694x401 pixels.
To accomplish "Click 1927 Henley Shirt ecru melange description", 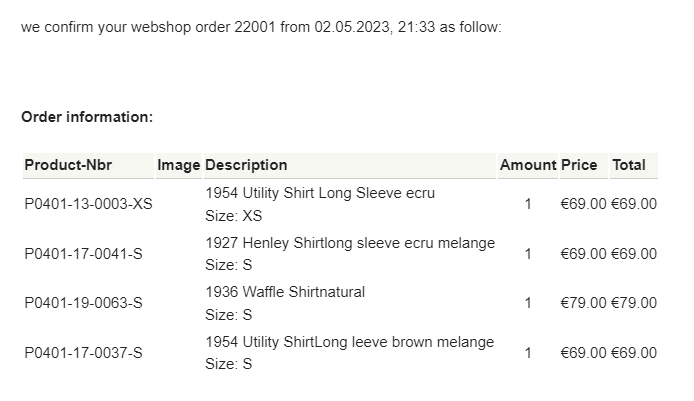I will click(x=350, y=243).
